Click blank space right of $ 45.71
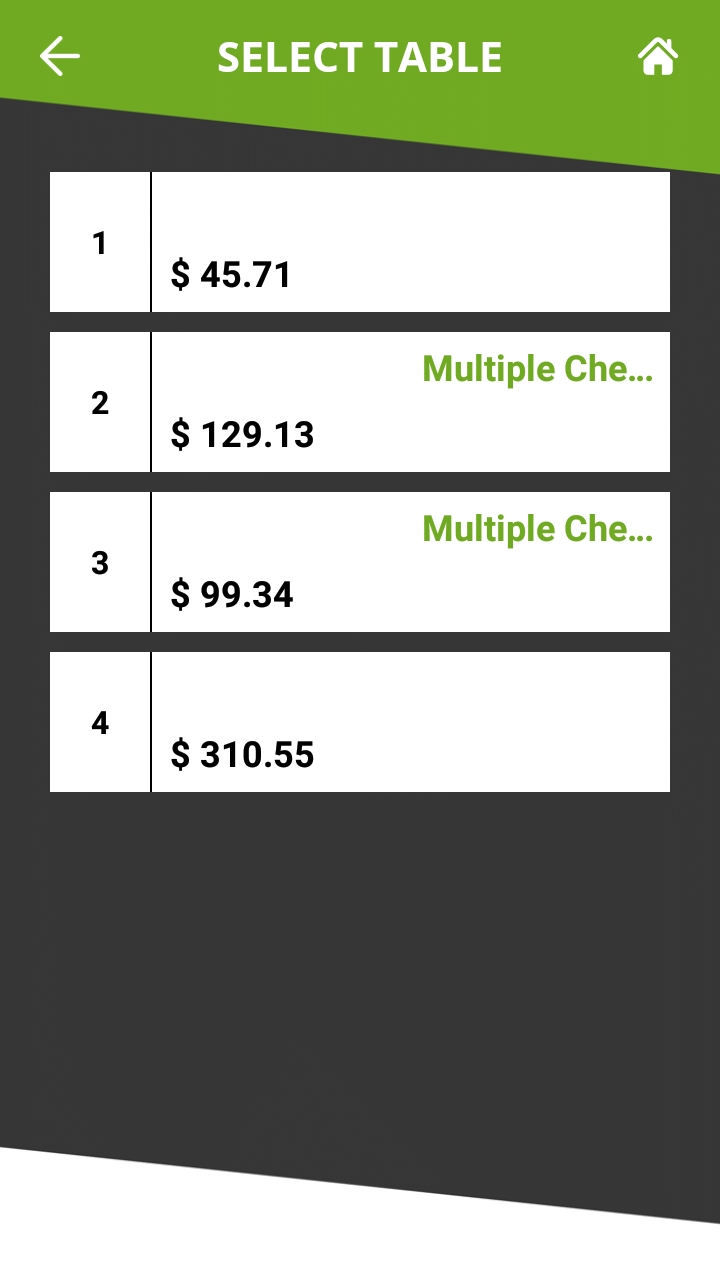The width and height of the screenshot is (720, 1280). (480, 274)
